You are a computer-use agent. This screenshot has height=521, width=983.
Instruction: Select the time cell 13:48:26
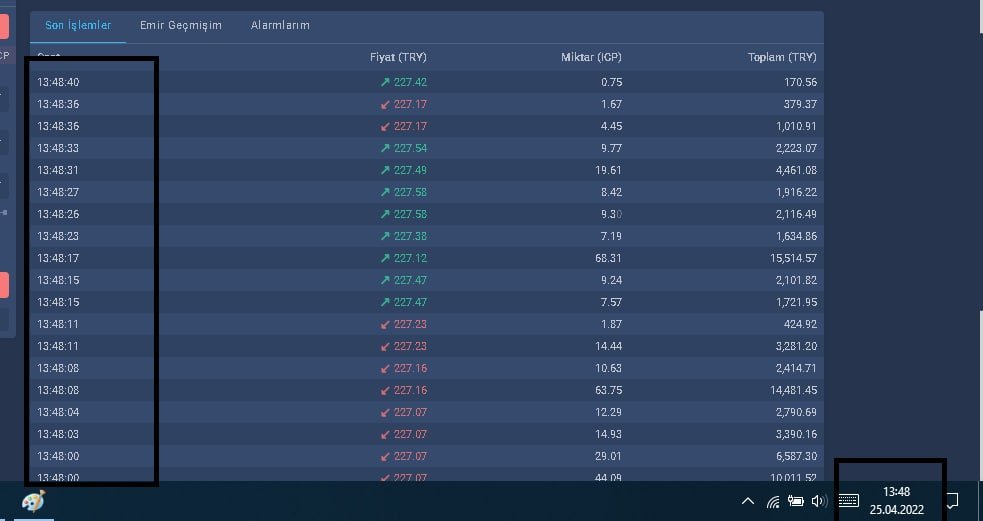tap(58, 214)
